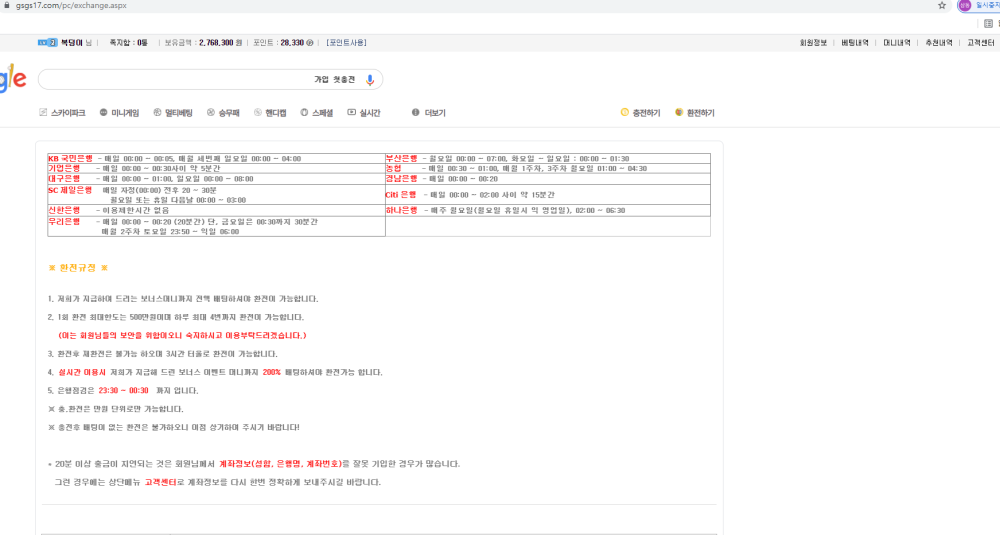Bookmark this page with the star icon
This screenshot has width=1000, height=535.
(941, 5)
